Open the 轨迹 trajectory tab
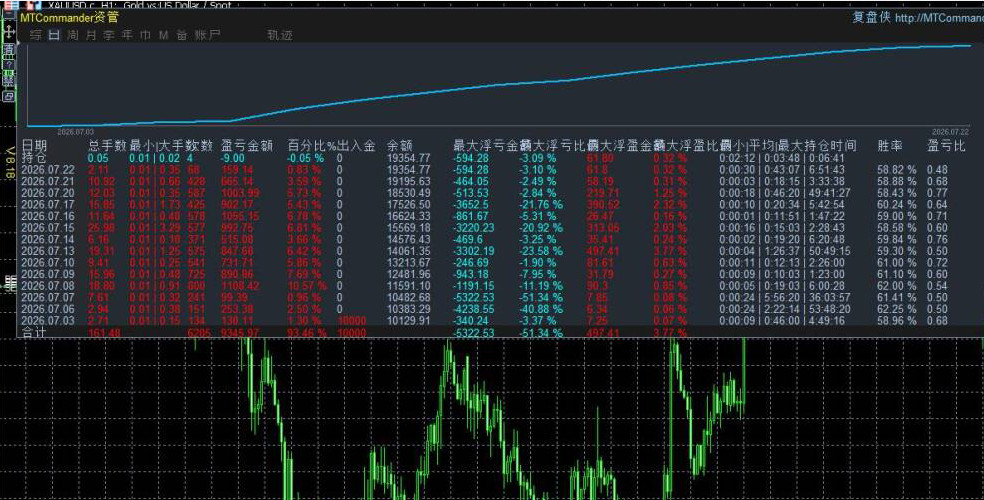984x500 pixels. pyautogui.click(x=280, y=35)
